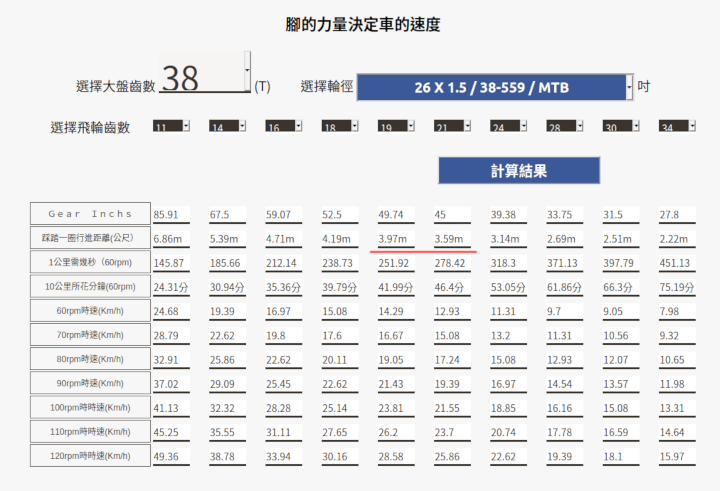Image resolution: width=720 pixels, height=491 pixels.
Task: Click the 100rpm speed field 41.13
Action: (x=171, y=409)
